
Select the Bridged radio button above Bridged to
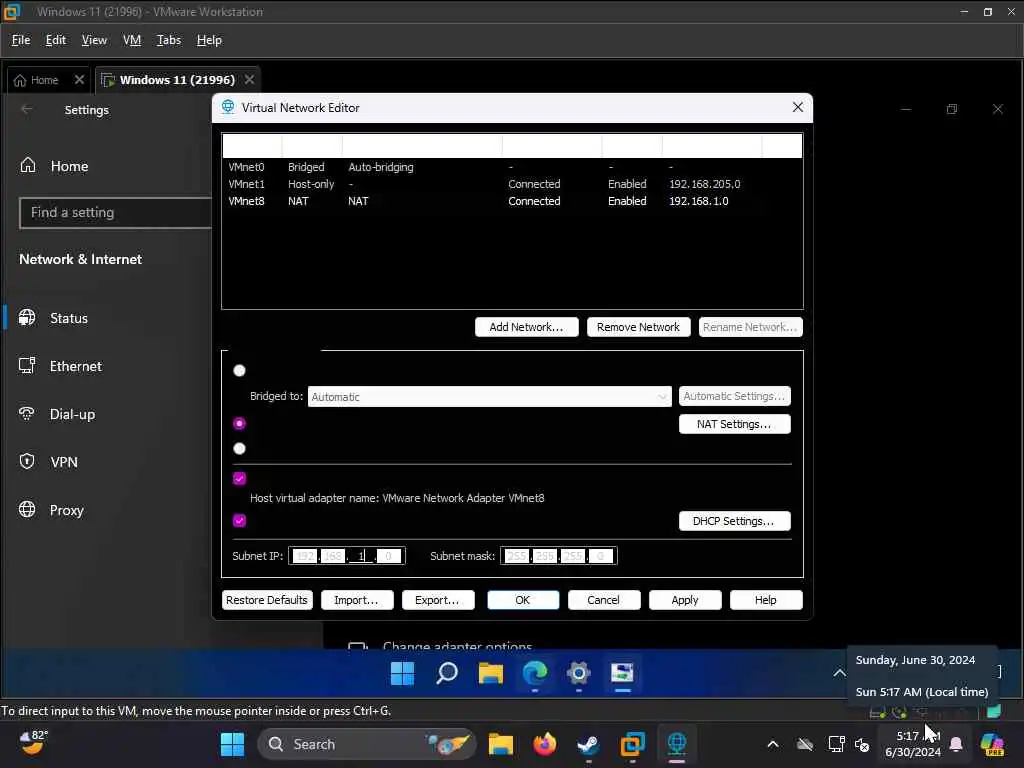click(x=240, y=370)
